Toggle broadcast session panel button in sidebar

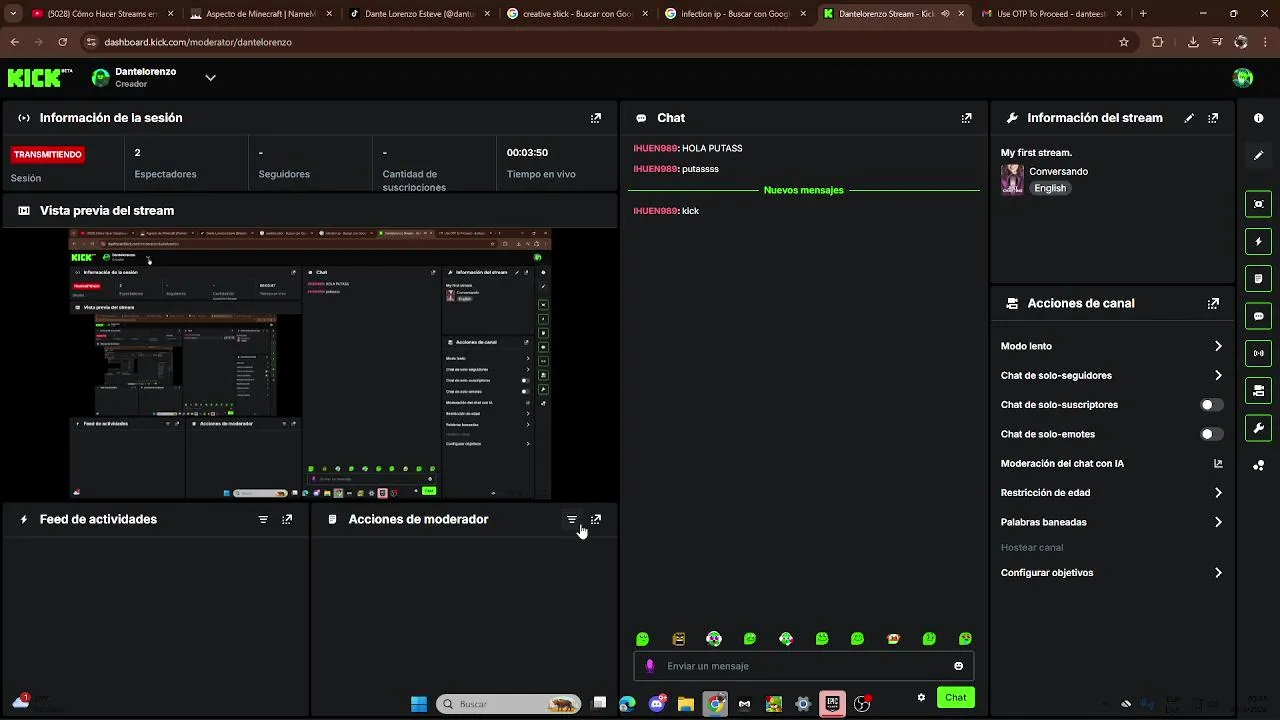[x=1259, y=353]
